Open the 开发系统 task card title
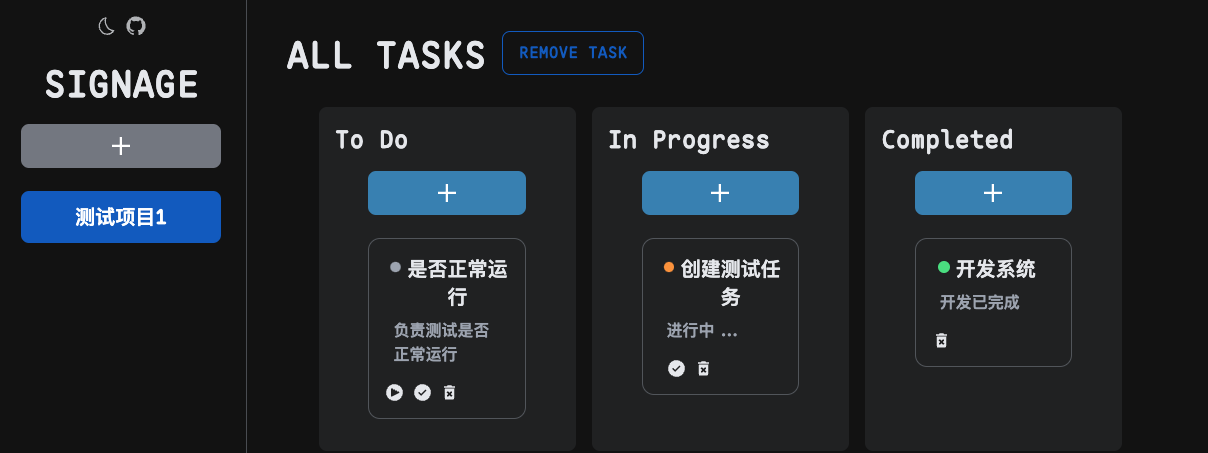1208x453 pixels. pyautogui.click(x=996, y=269)
